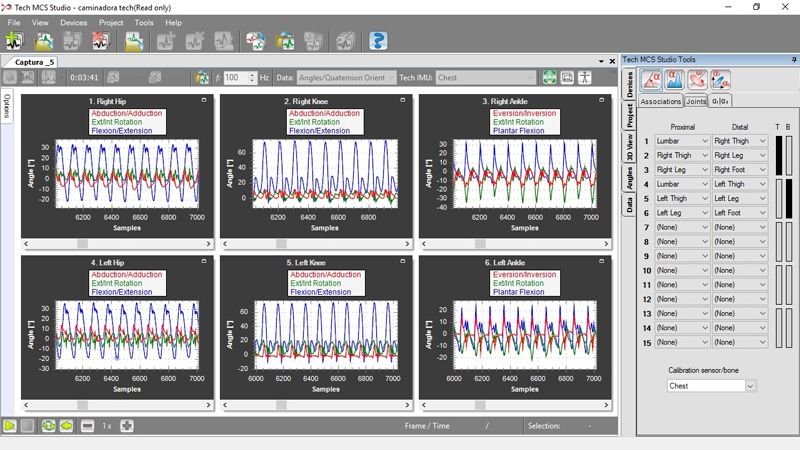Viewport: 800px width, 450px height.
Task: Click the human figure icon in capture toolbar
Action: (586, 77)
